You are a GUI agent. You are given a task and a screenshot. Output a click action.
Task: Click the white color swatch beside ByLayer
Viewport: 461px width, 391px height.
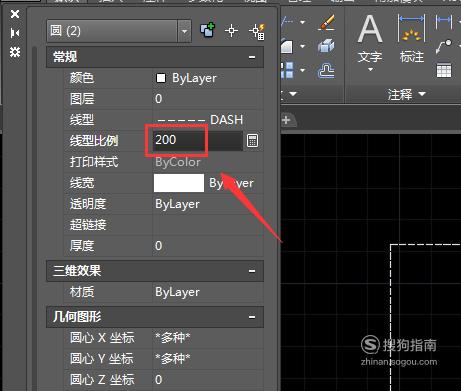click(x=161, y=78)
